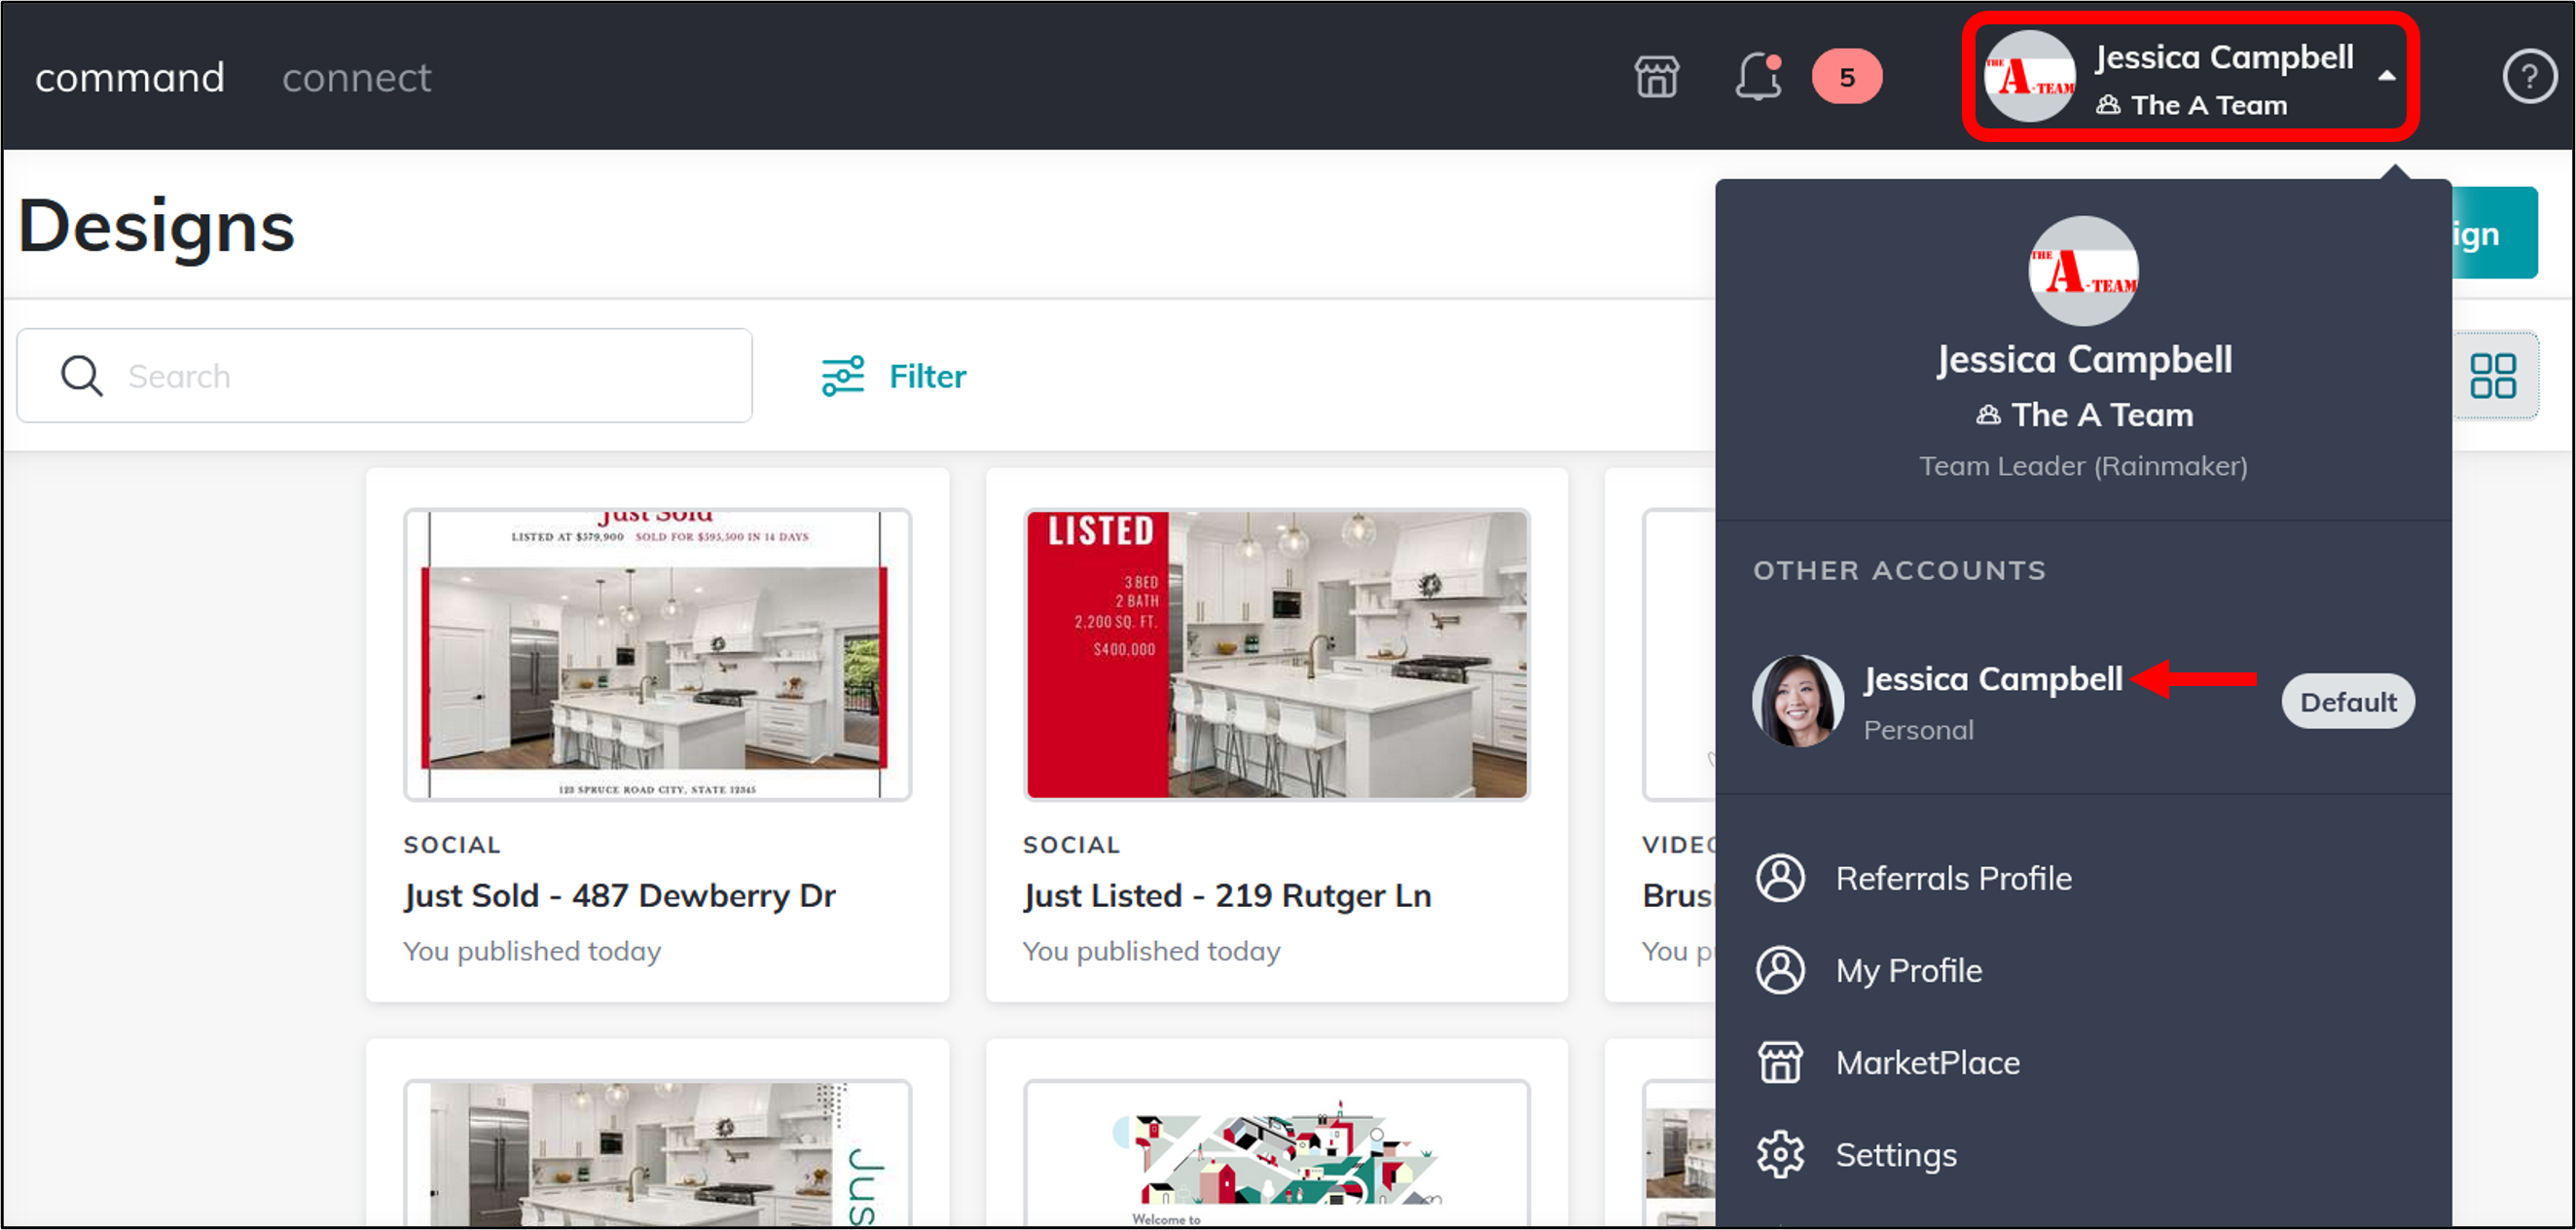Select the command menu item

(130, 77)
